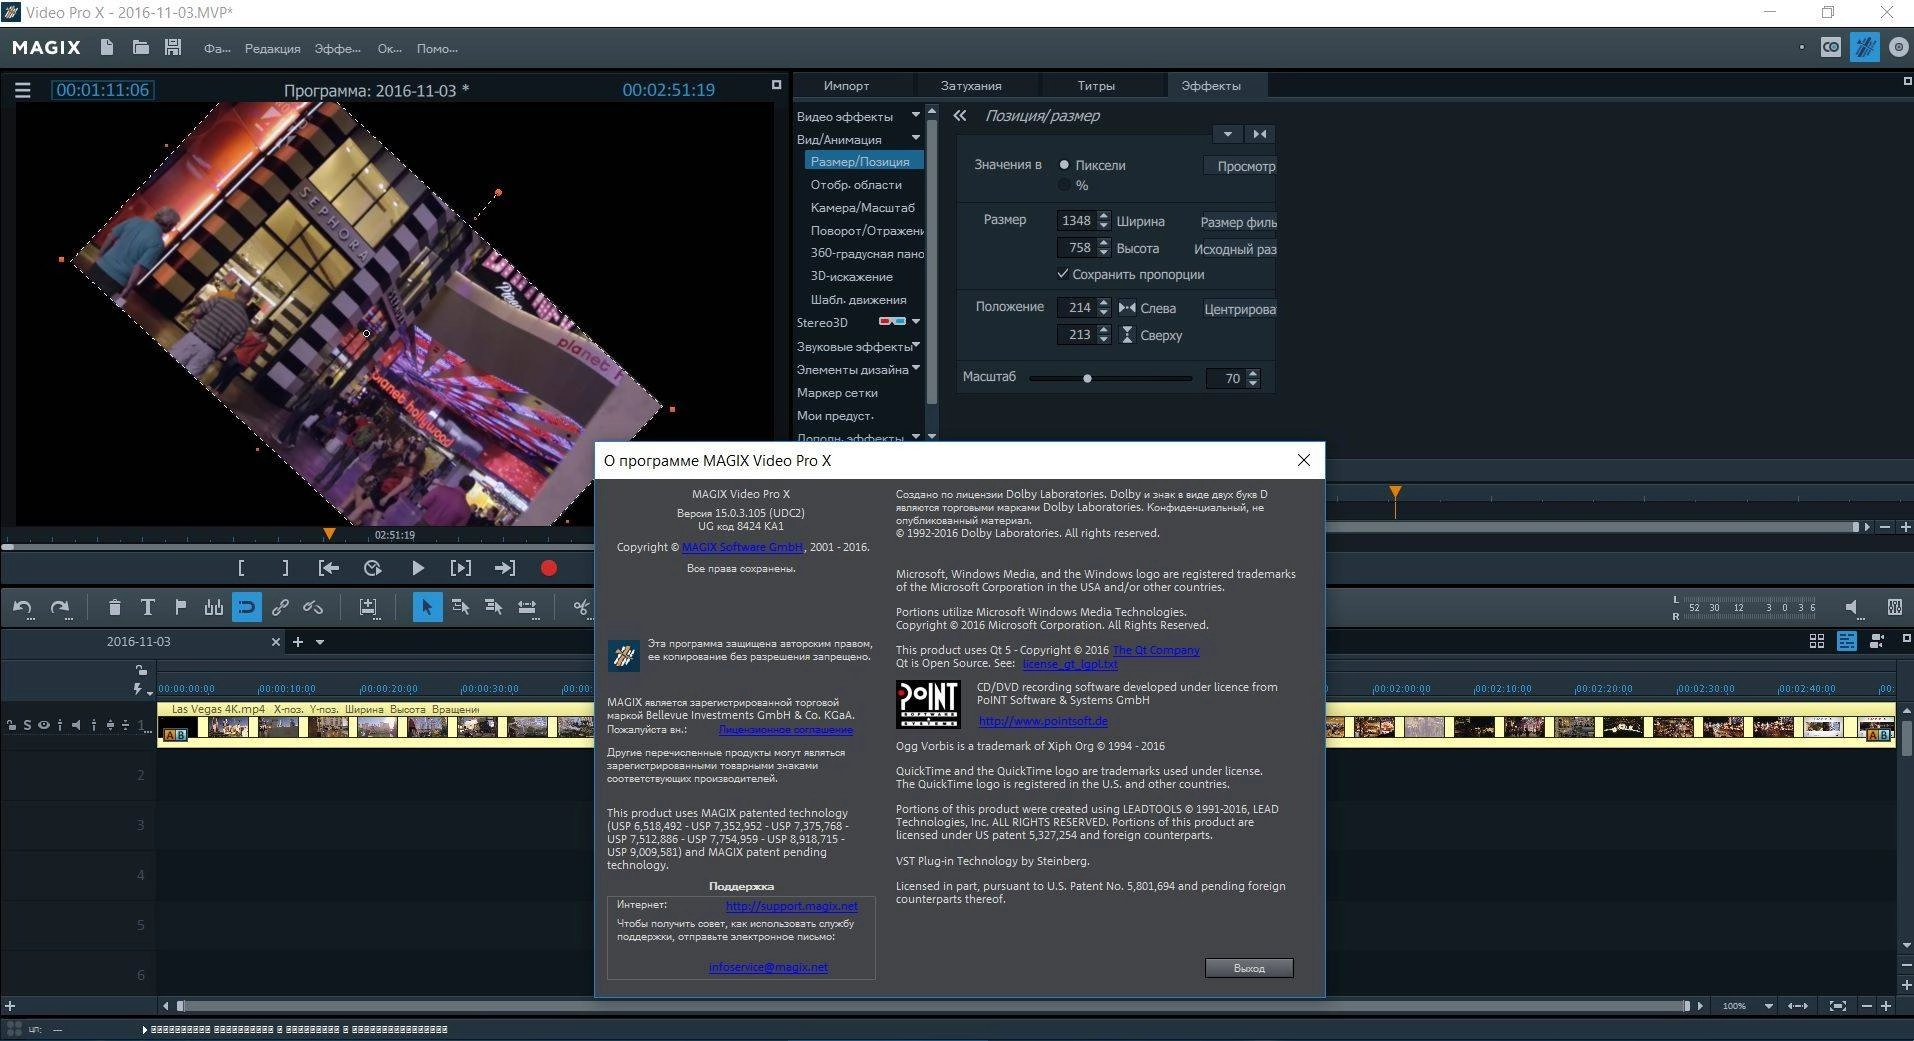
Task: Click the infoservice@magix.net email link
Action: point(768,967)
